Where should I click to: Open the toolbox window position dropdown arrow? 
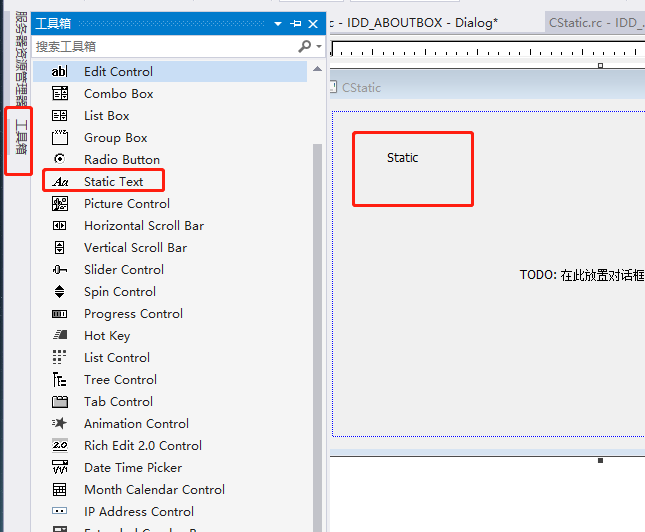[x=278, y=24]
